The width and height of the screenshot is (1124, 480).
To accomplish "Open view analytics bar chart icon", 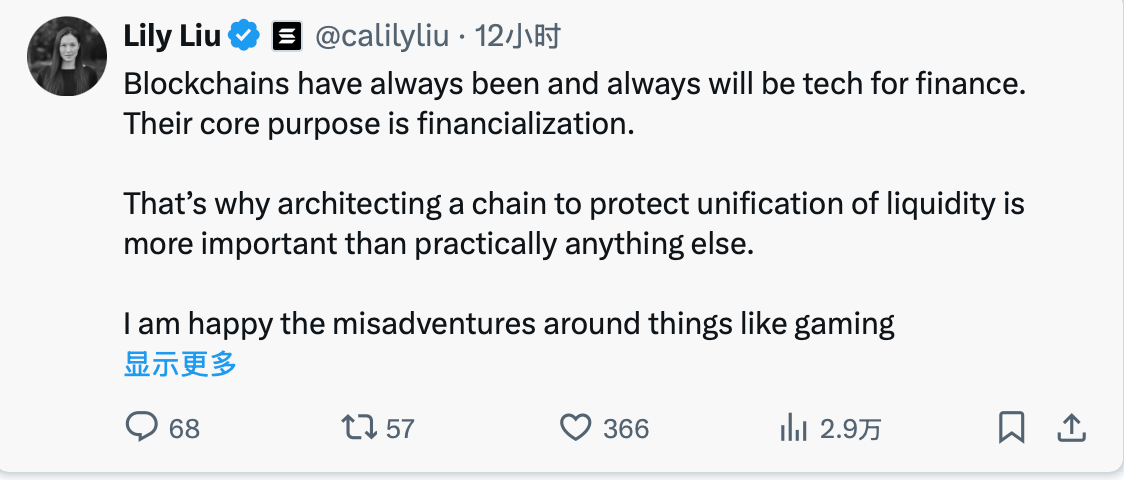I will point(793,428).
